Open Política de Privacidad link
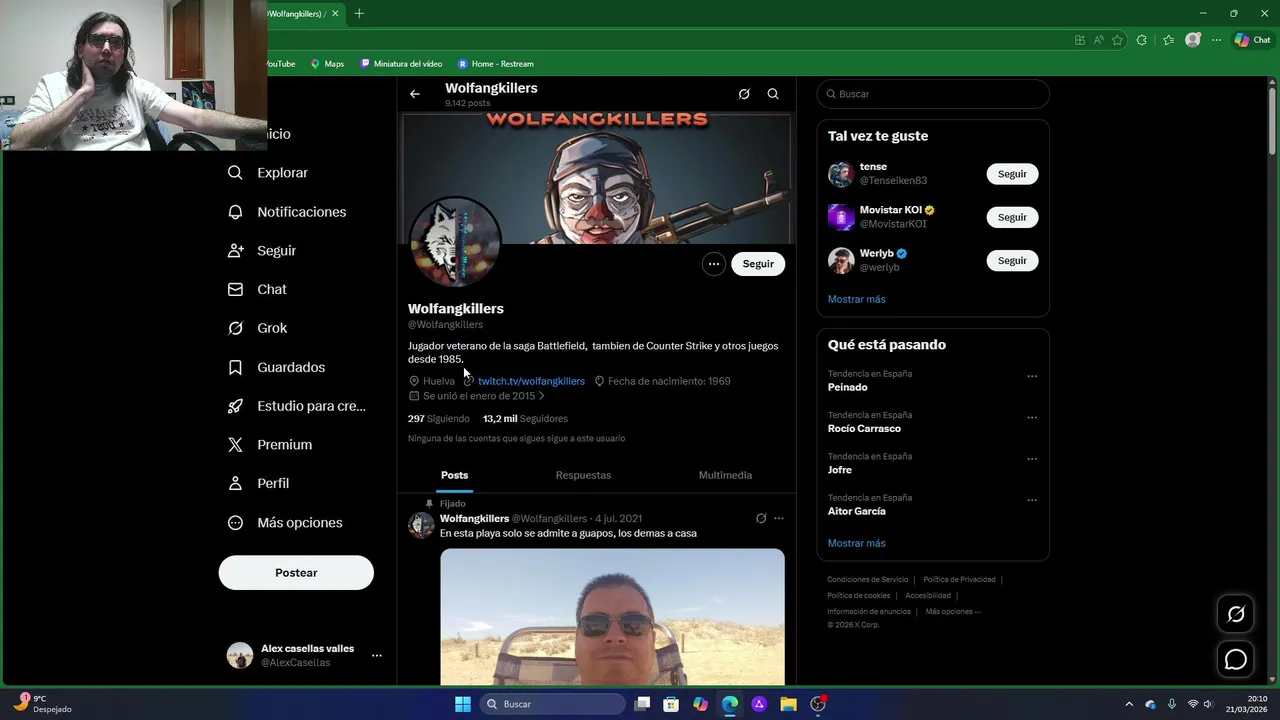The image size is (1280, 720). [959, 580]
